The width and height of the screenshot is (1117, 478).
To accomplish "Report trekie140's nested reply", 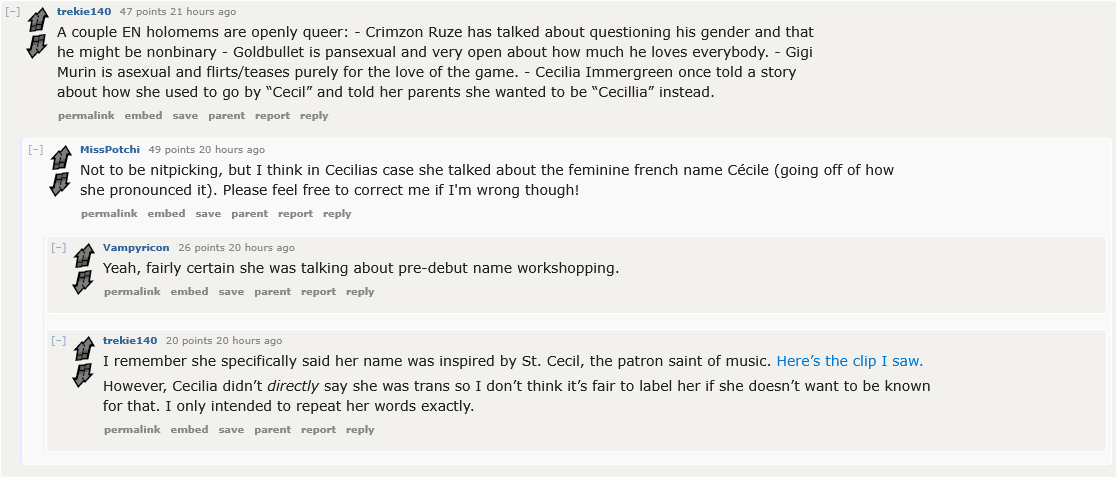I will pyautogui.click(x=318, y=430).
